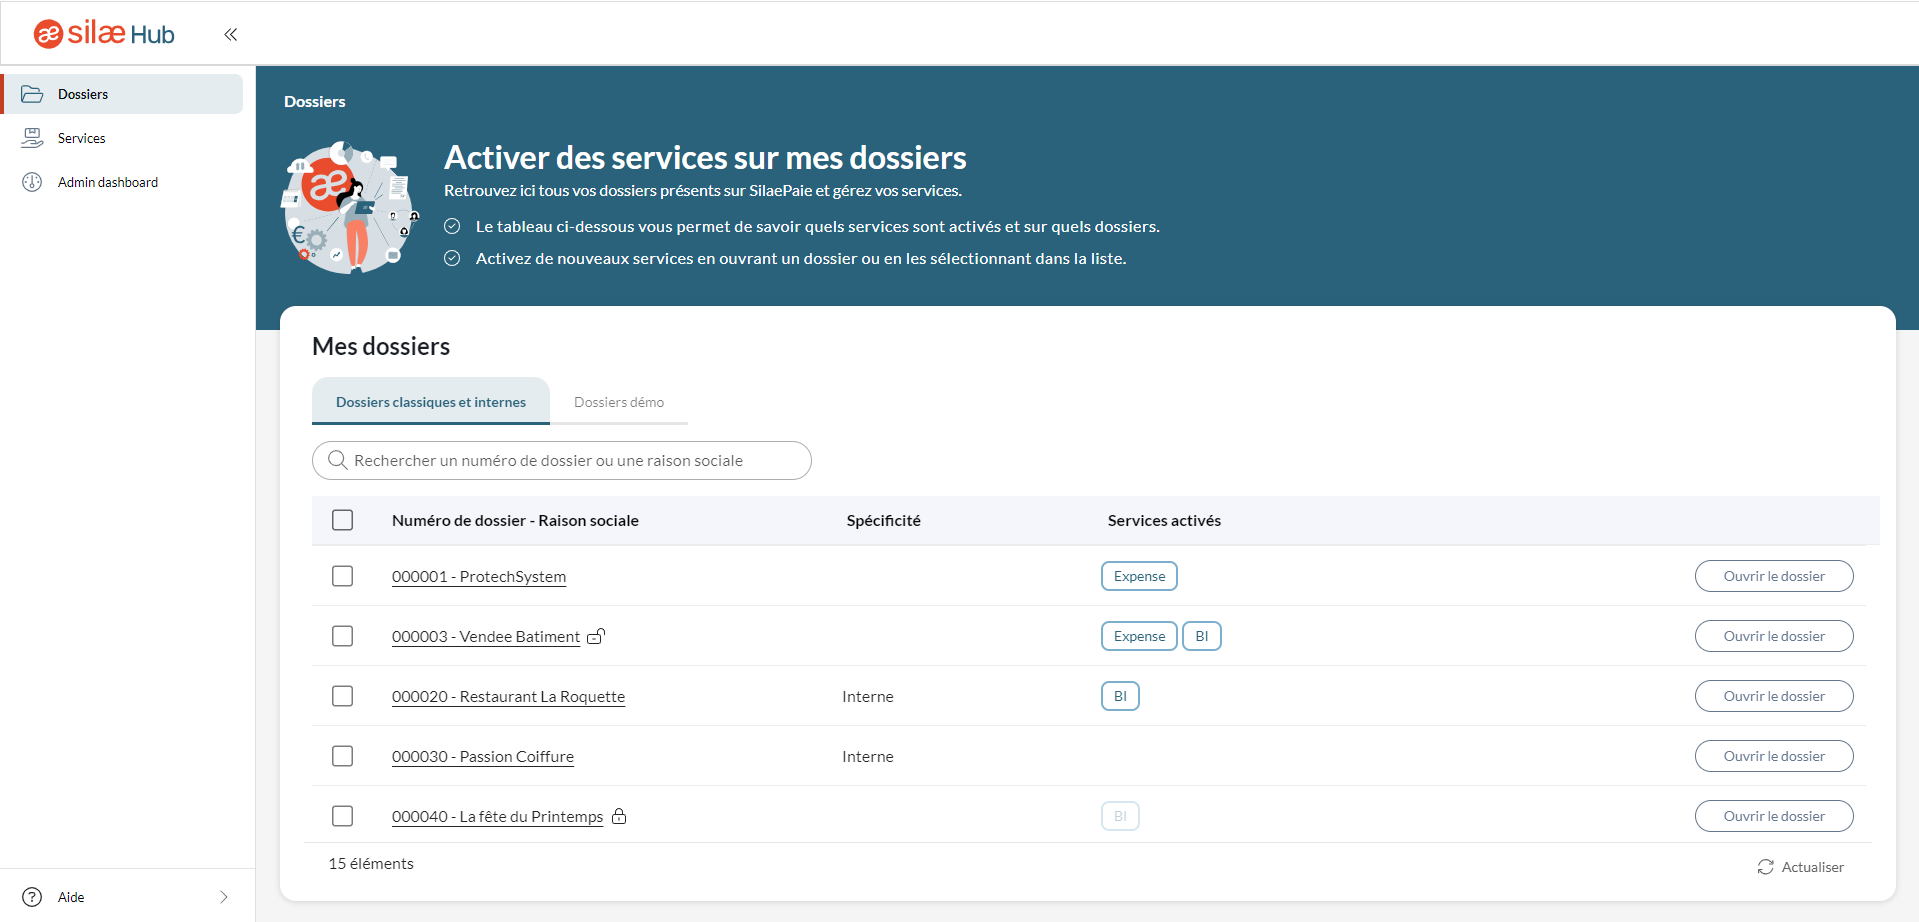The image size is (1919, 922).
Task: Click Ouvrir le dossier for Vendee Batiment
Action: pos(1774,636)
